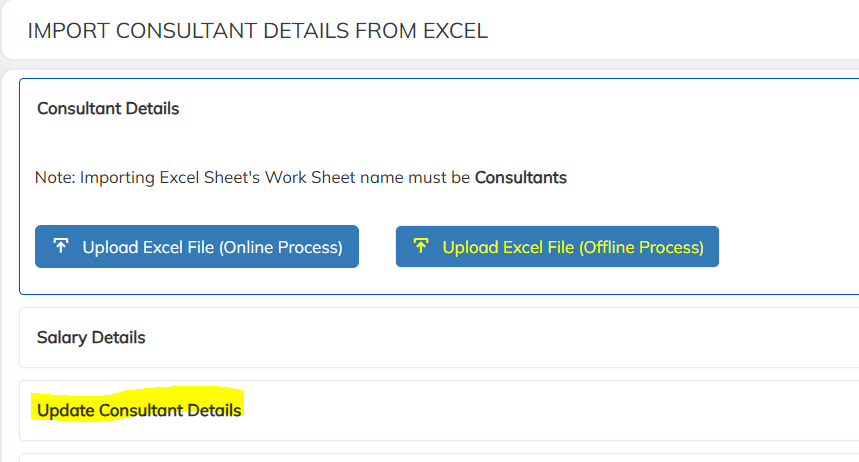Collapse the Consultant Details section header
The image size is (859, 462).
(x=108, y=108)
